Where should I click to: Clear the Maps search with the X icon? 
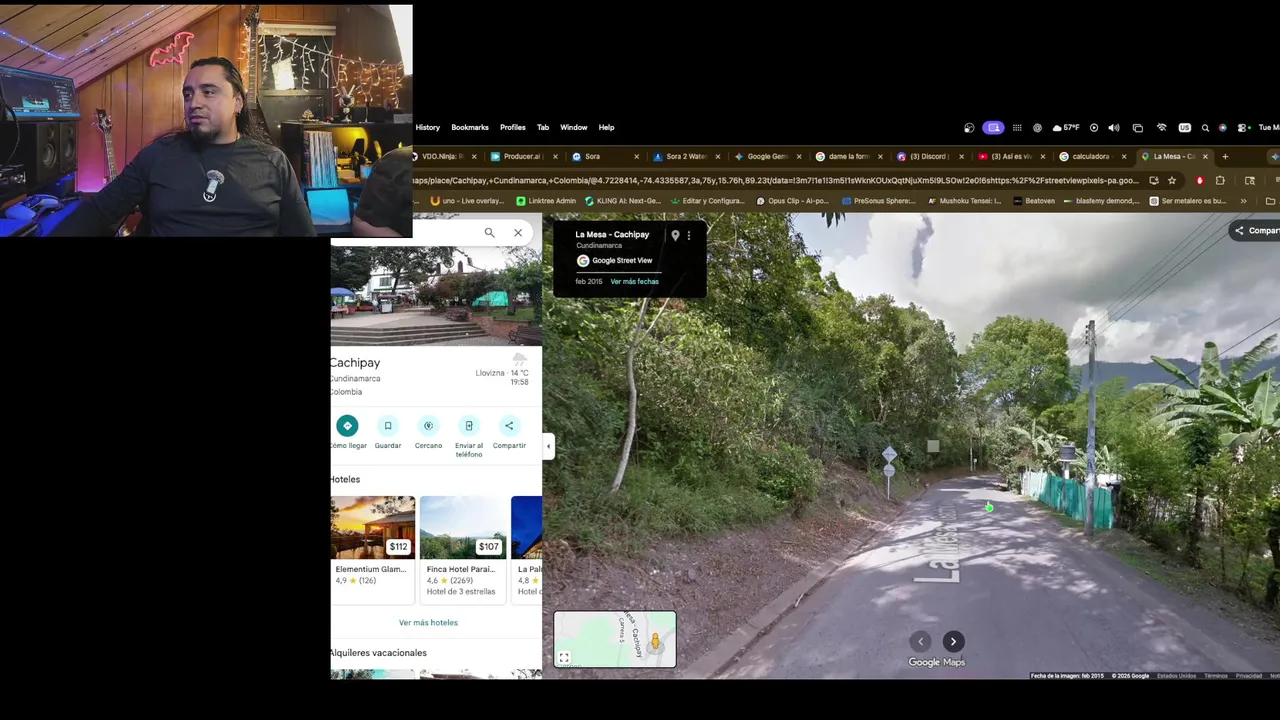point(518,233)
